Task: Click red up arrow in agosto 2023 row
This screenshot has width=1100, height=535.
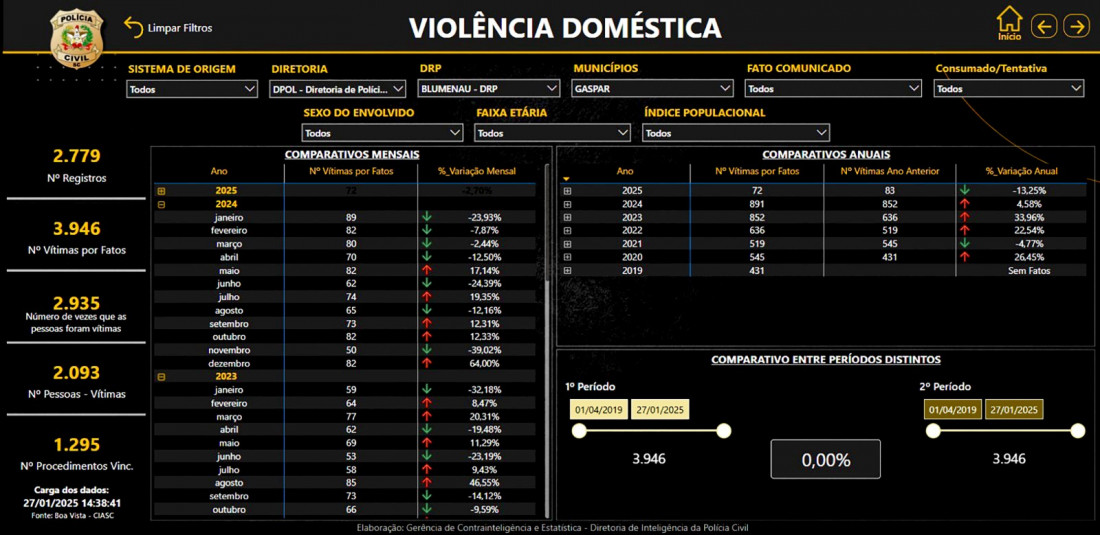Action: pyautogui.click(x=426, y=482)
